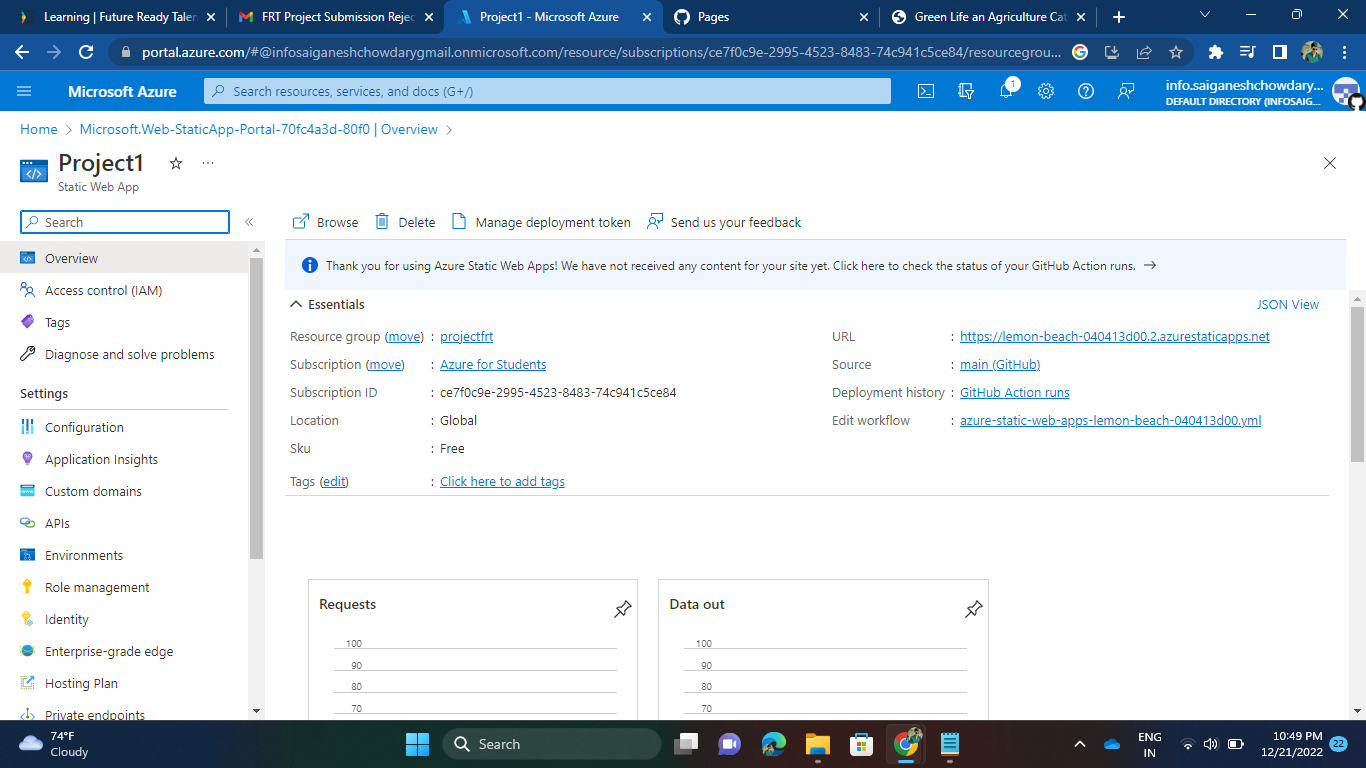Pin the Data out chart to dashboard

tap(973, 609)
